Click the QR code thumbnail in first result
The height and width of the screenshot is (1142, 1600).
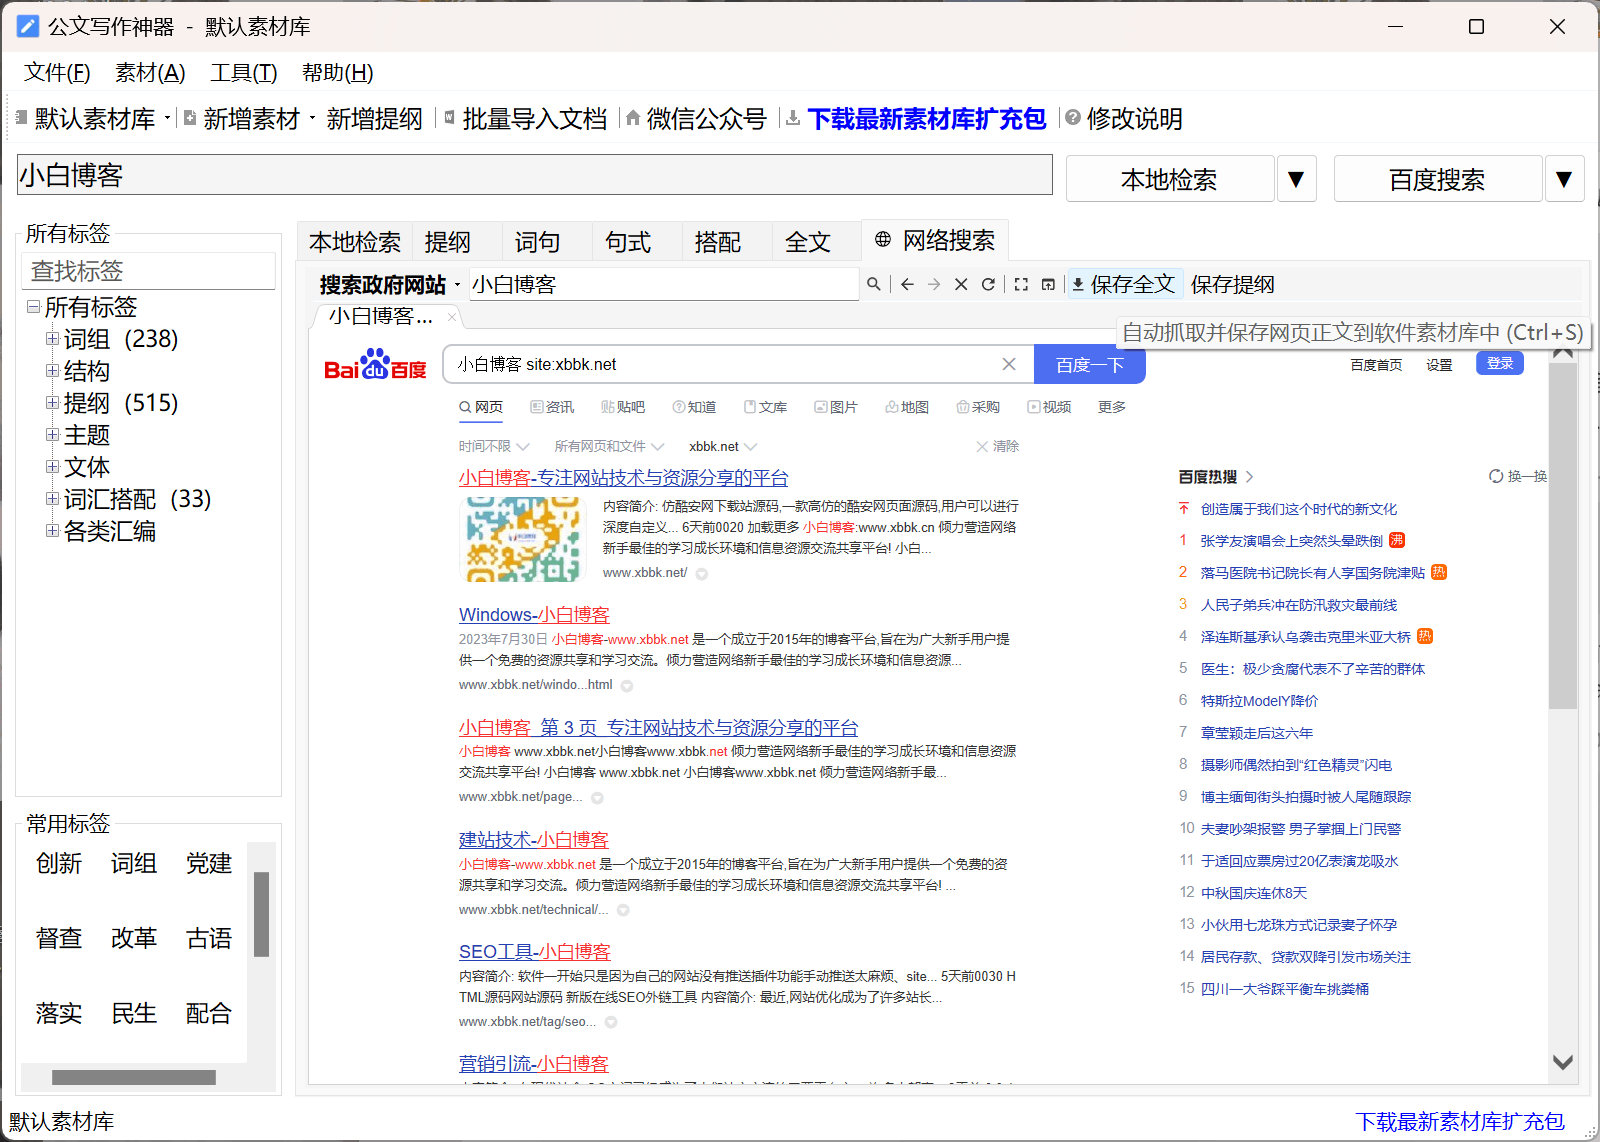(x=521, y=539)
